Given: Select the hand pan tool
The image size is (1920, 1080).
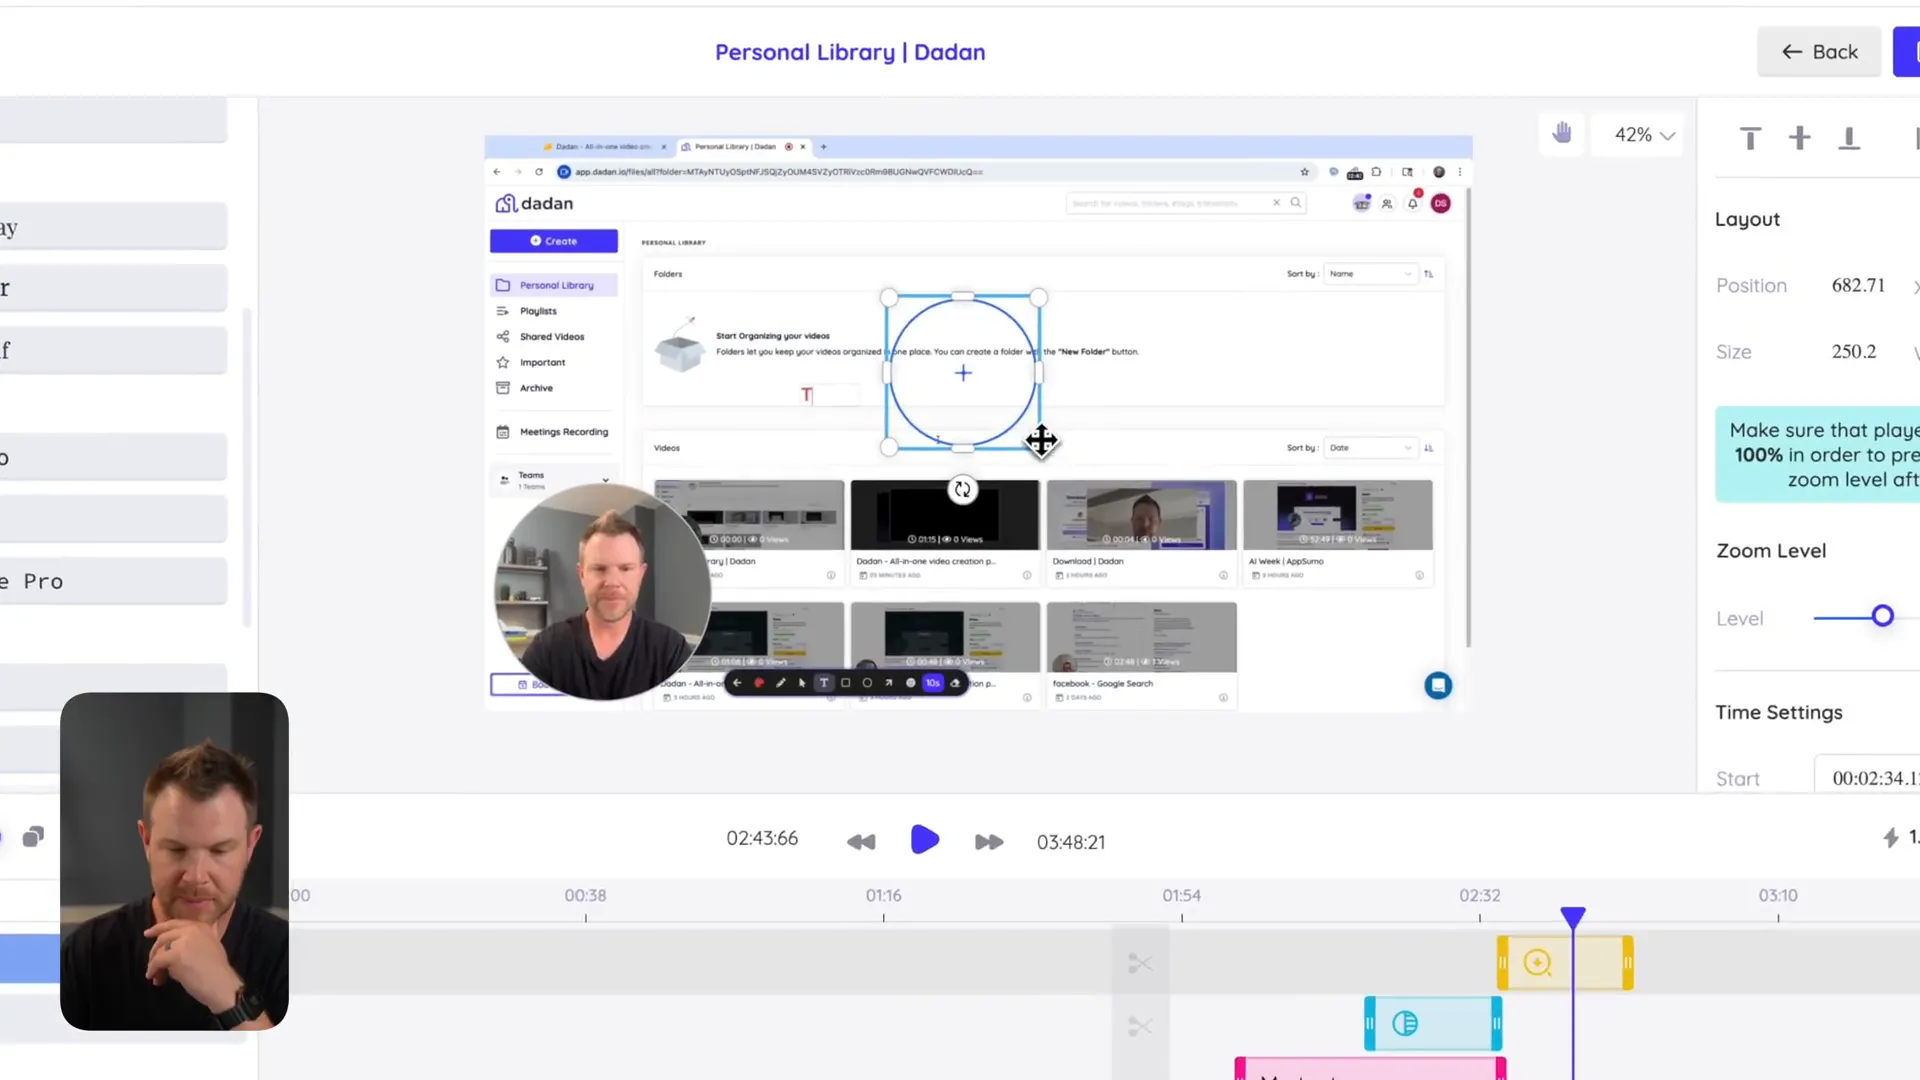Looking at the screenshot, I should pyautogui.click(x=1562, y=133).
